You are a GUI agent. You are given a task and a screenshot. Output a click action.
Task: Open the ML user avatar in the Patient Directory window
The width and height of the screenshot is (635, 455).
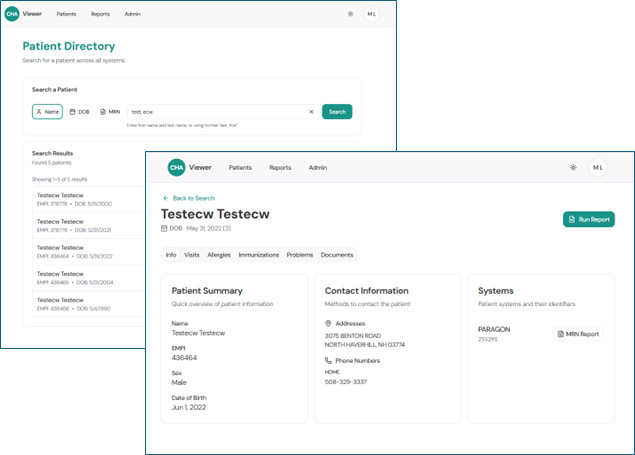[371, 14]
